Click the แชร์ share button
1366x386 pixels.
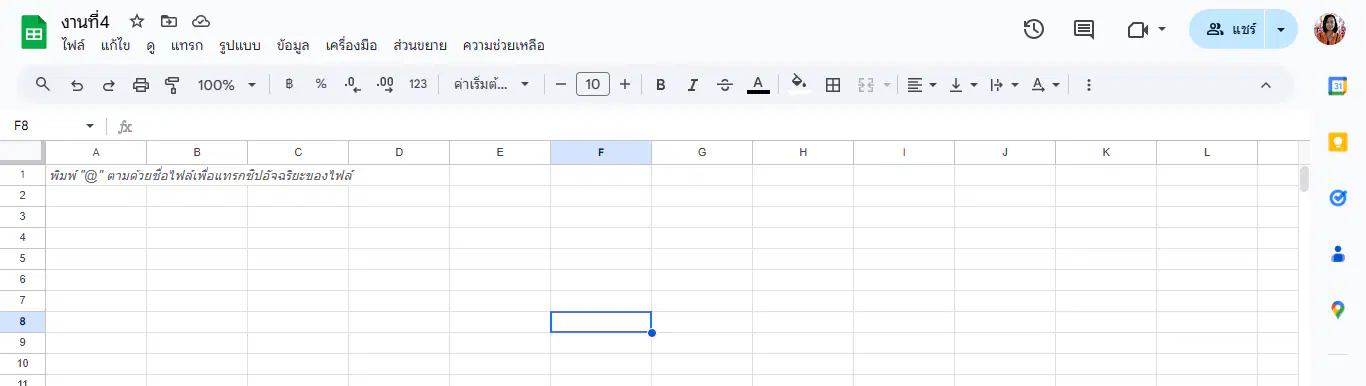click(x=1228, y=30)
